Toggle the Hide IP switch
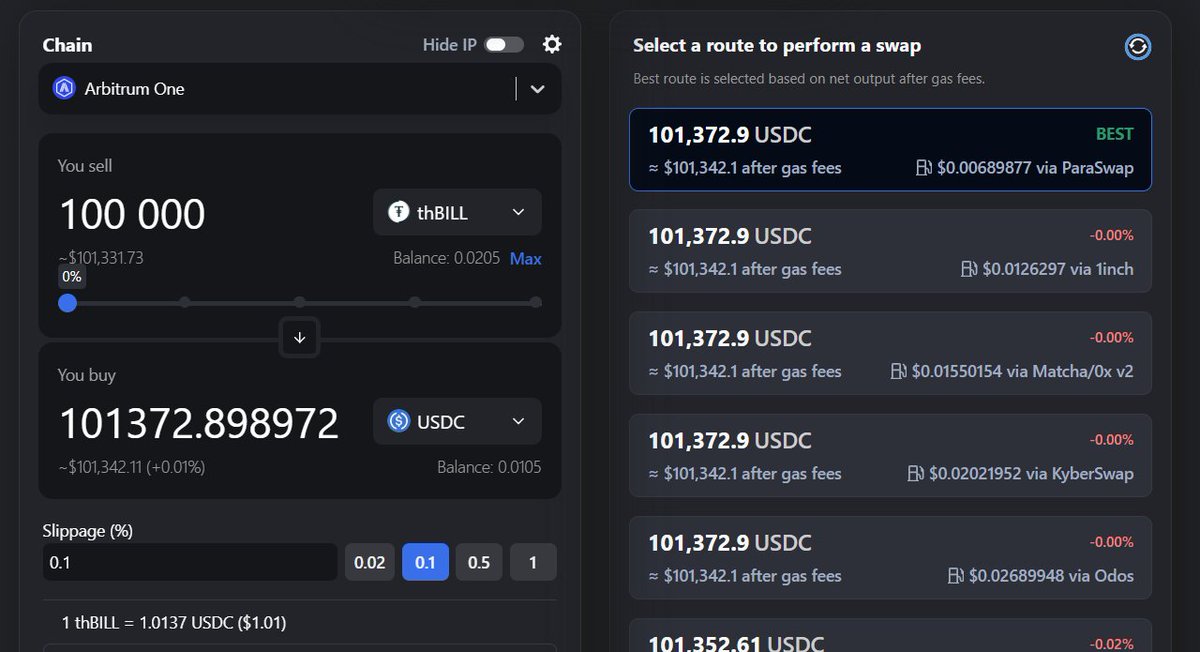The image size is (1200, 652). [504, 44]
